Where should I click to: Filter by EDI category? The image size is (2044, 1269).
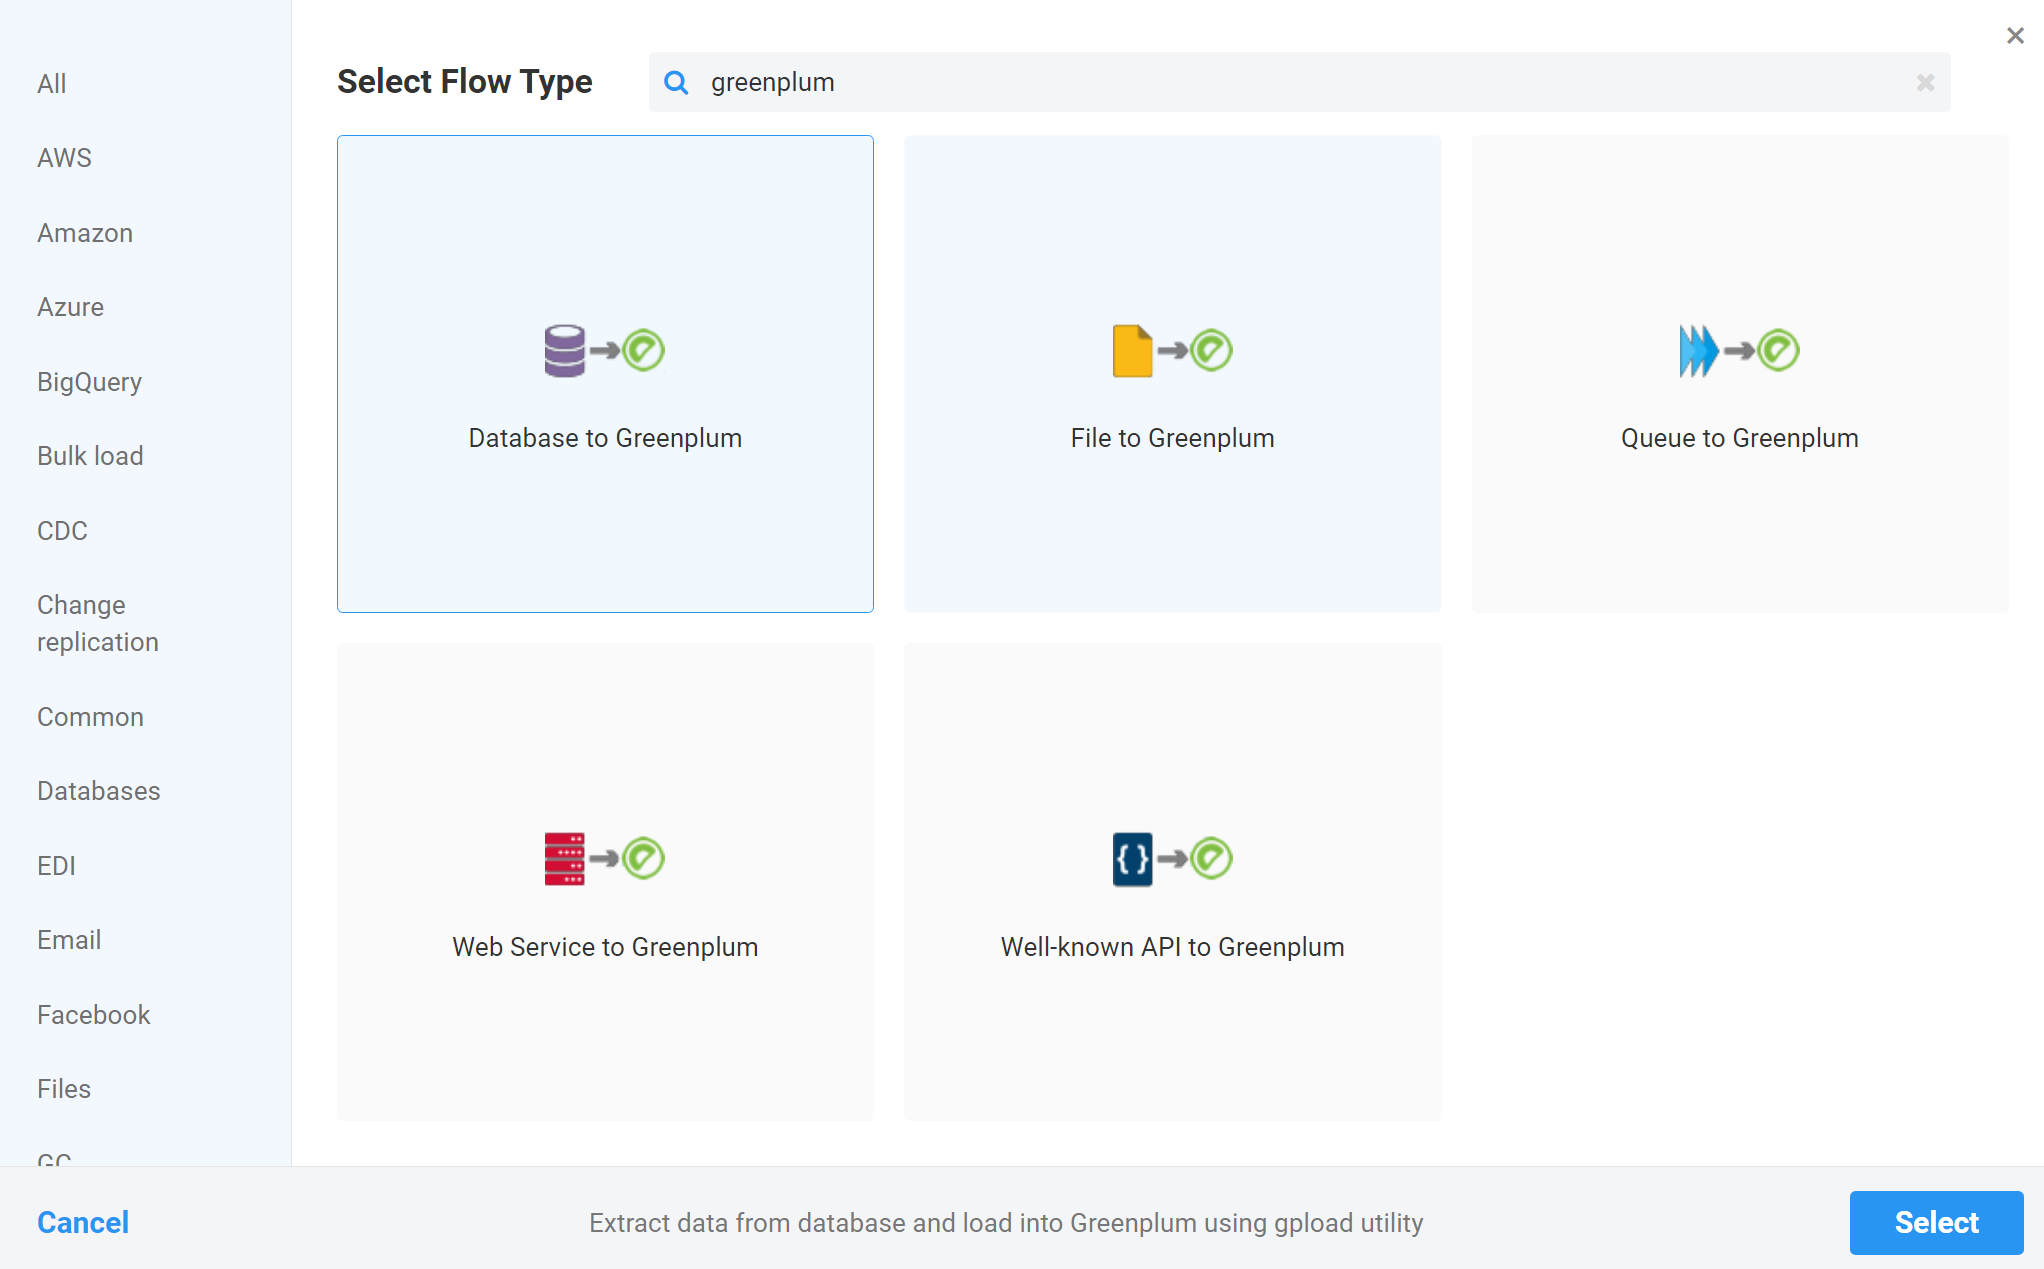click(x=56, y=866)
